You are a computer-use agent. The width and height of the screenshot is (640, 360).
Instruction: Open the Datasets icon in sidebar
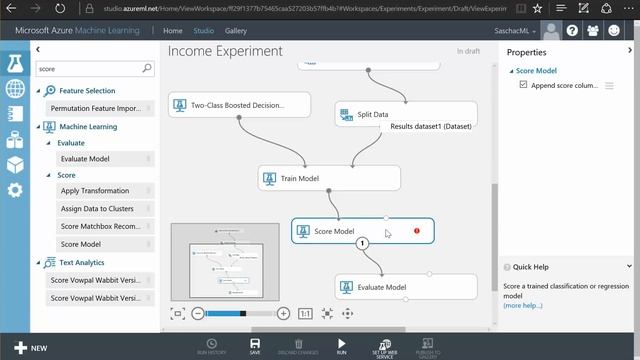(x=15, y=140)
